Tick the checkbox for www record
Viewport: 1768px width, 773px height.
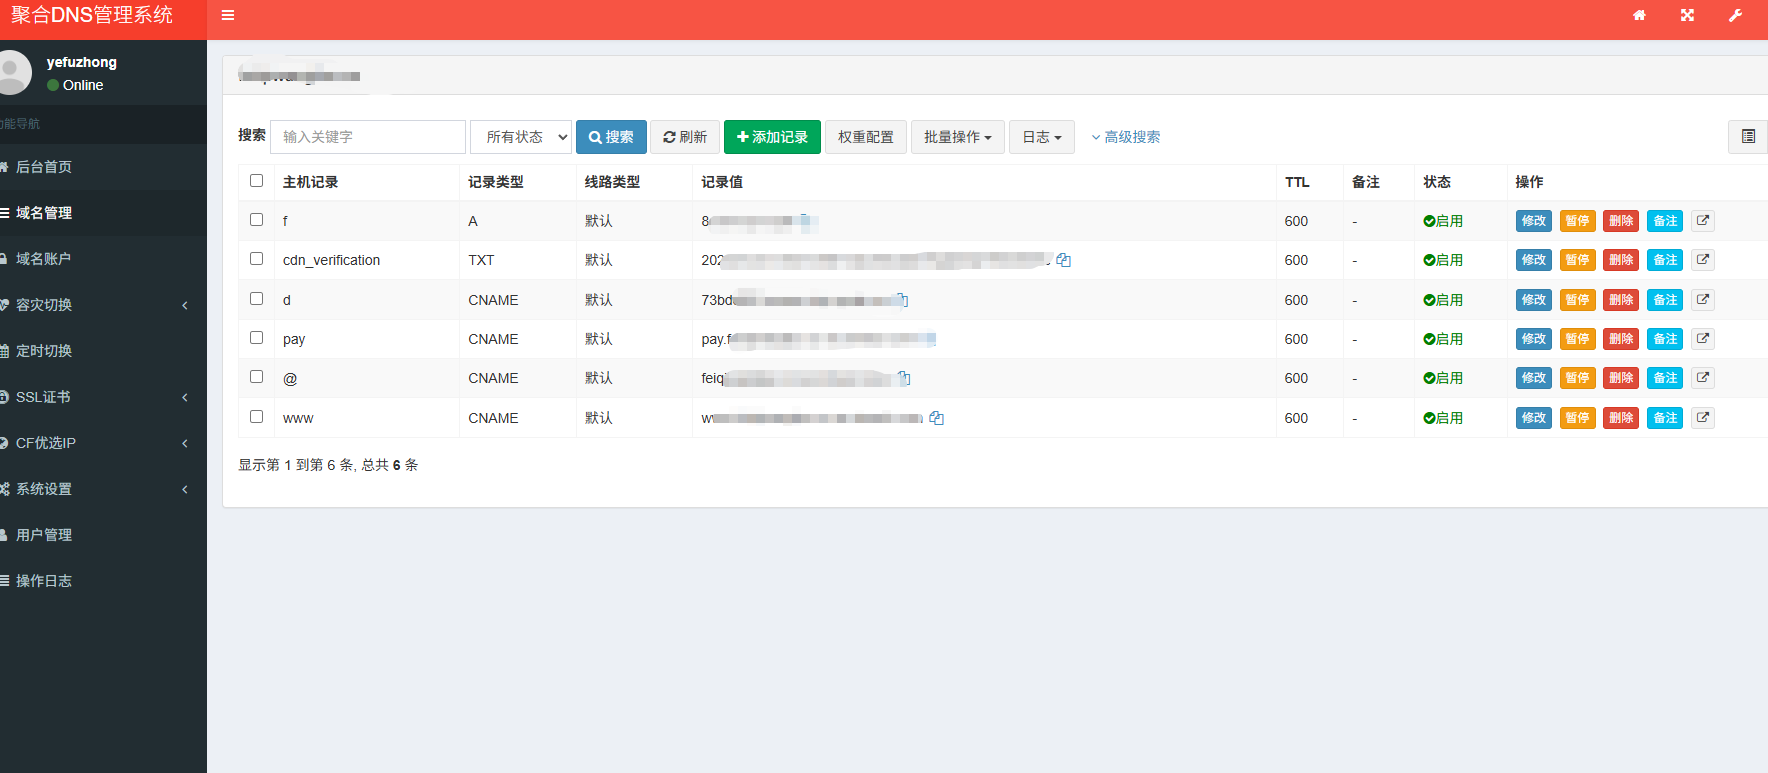257,417
